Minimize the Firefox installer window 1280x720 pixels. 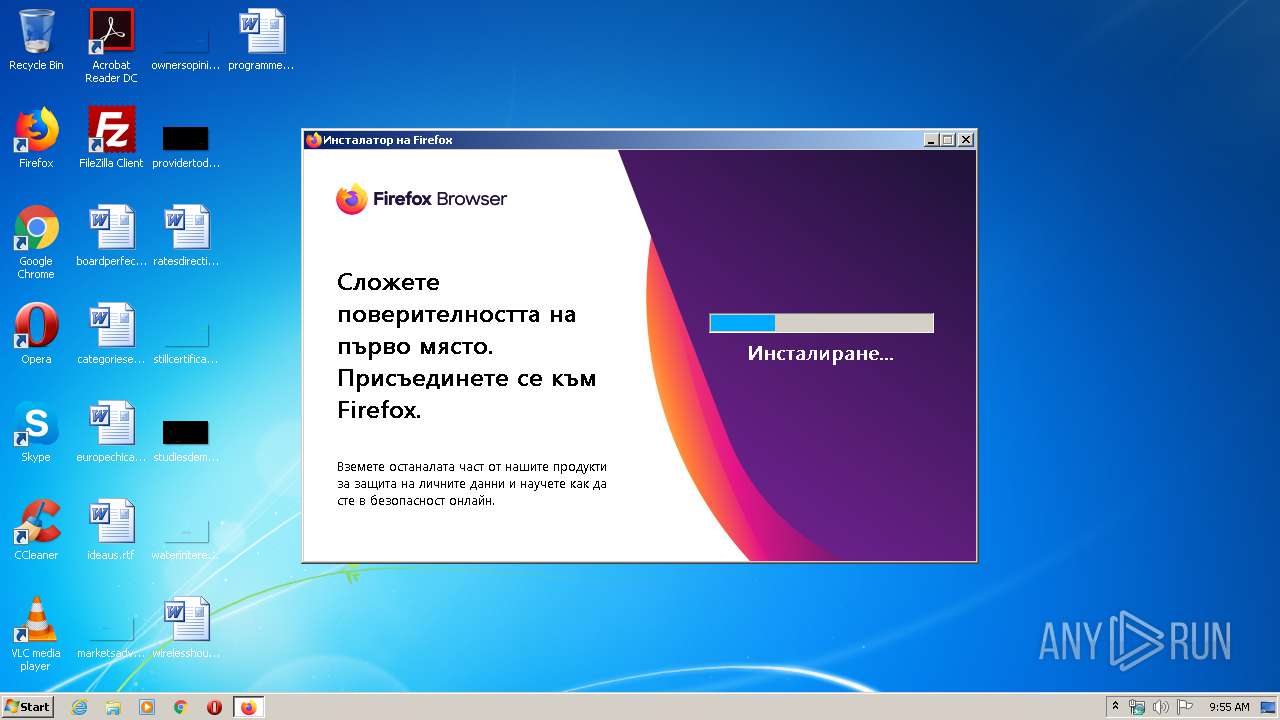coord(931,140)
